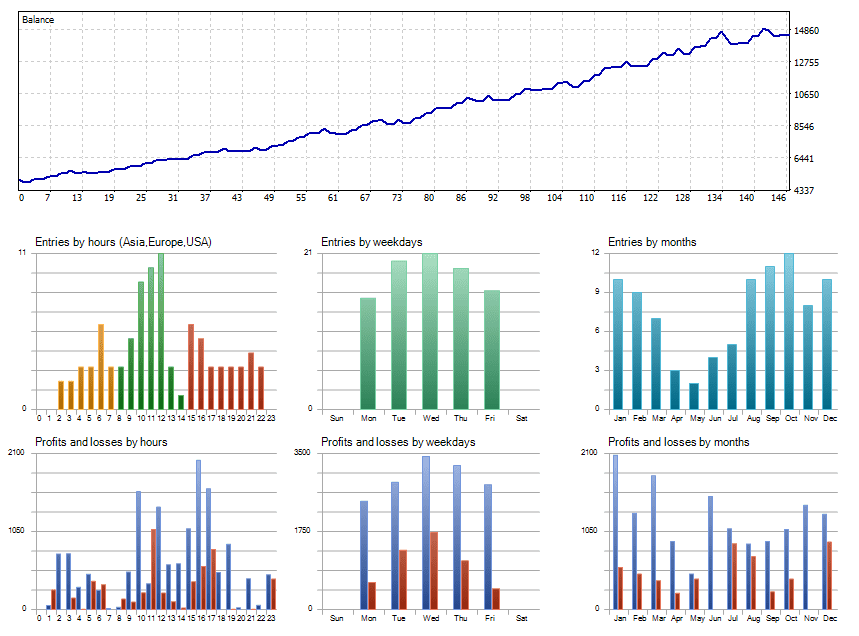Click the tallest green hour-12 bar in Entries by hours
This screenshot has height=636, width=859.
click(161, 331)
